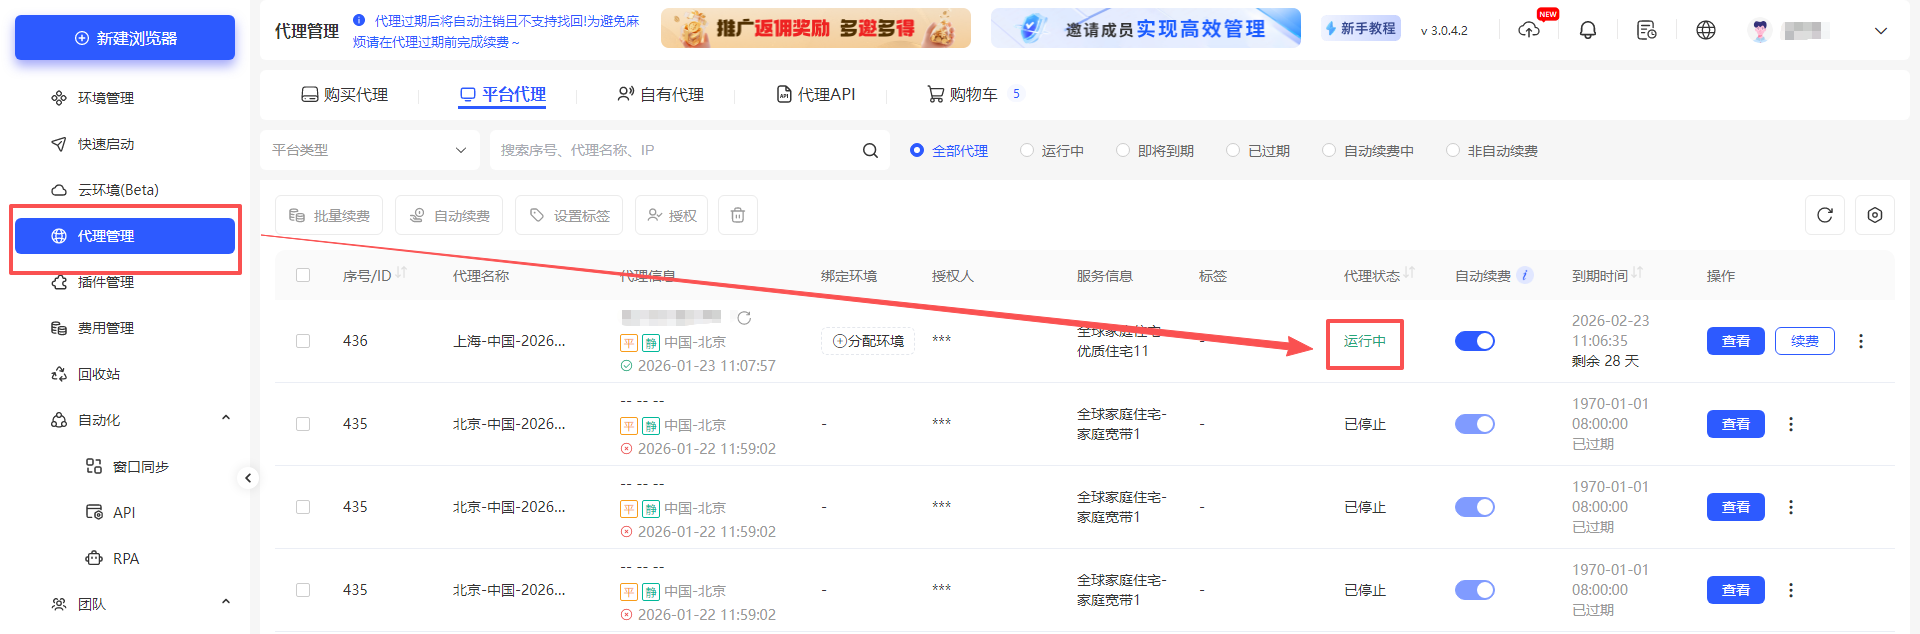Open language globe icon
Screen dimensions: 1920x634
pyautogui.click(x=1706, y=30)
